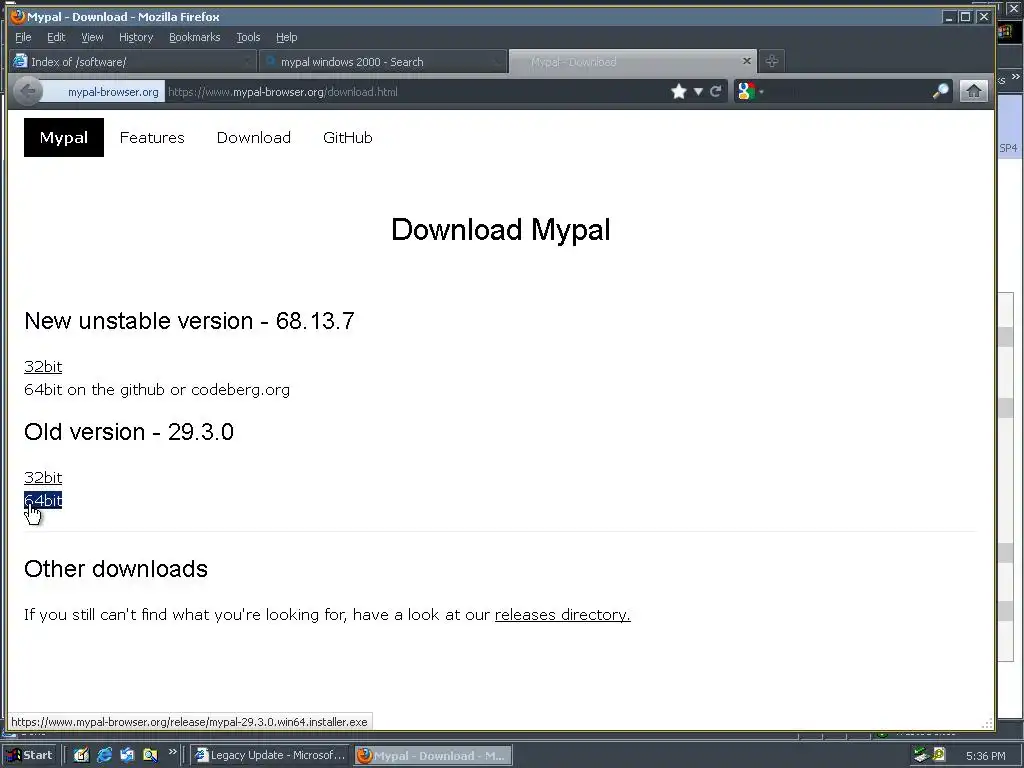
Task: Open the Bookmarks menu
Action: click(x=195, y=37)
